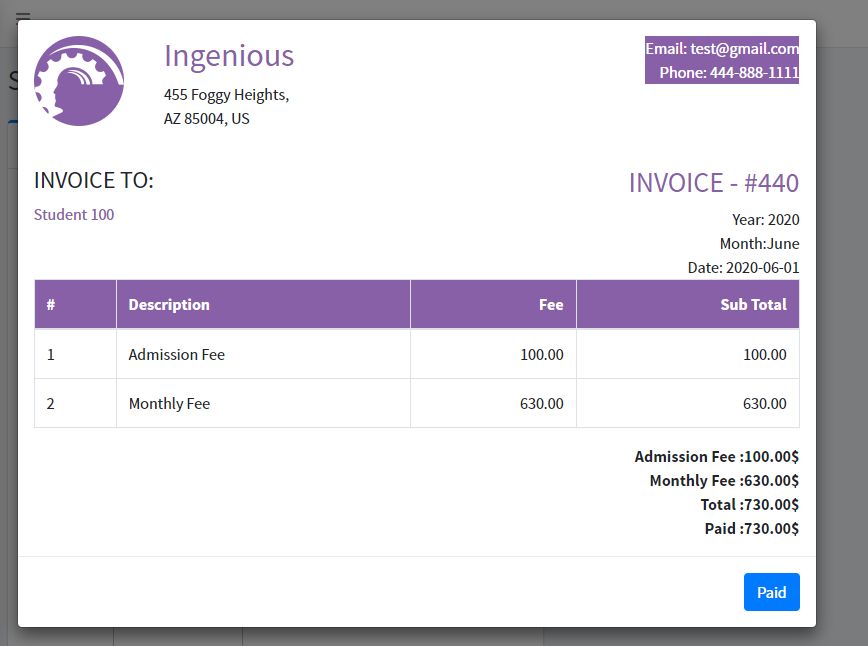The image size is (868, 646).
Task: Click the invoice date 2020-06-01
Action: point(762,268)
